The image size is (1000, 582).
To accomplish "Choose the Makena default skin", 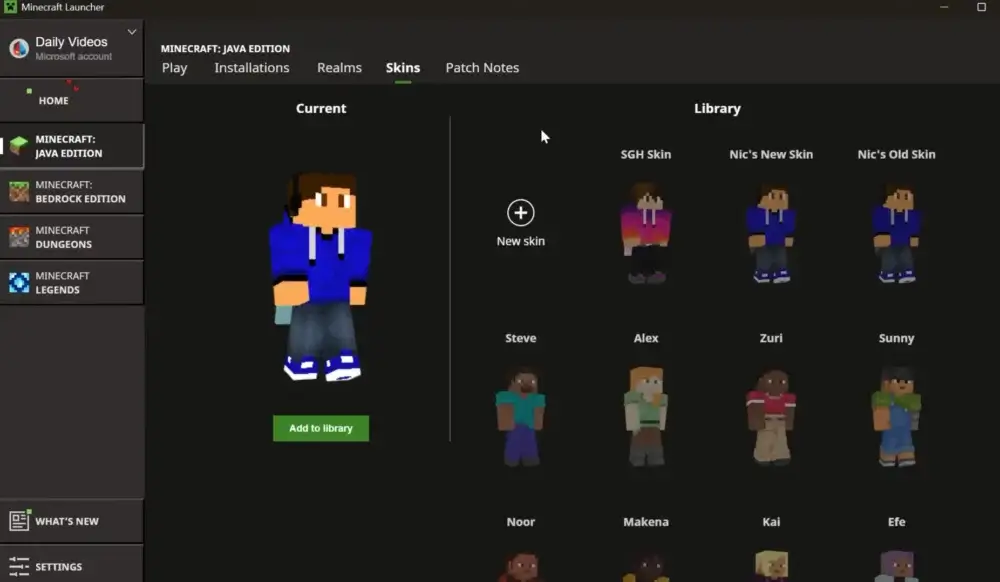I will click(x=646, y=566).
